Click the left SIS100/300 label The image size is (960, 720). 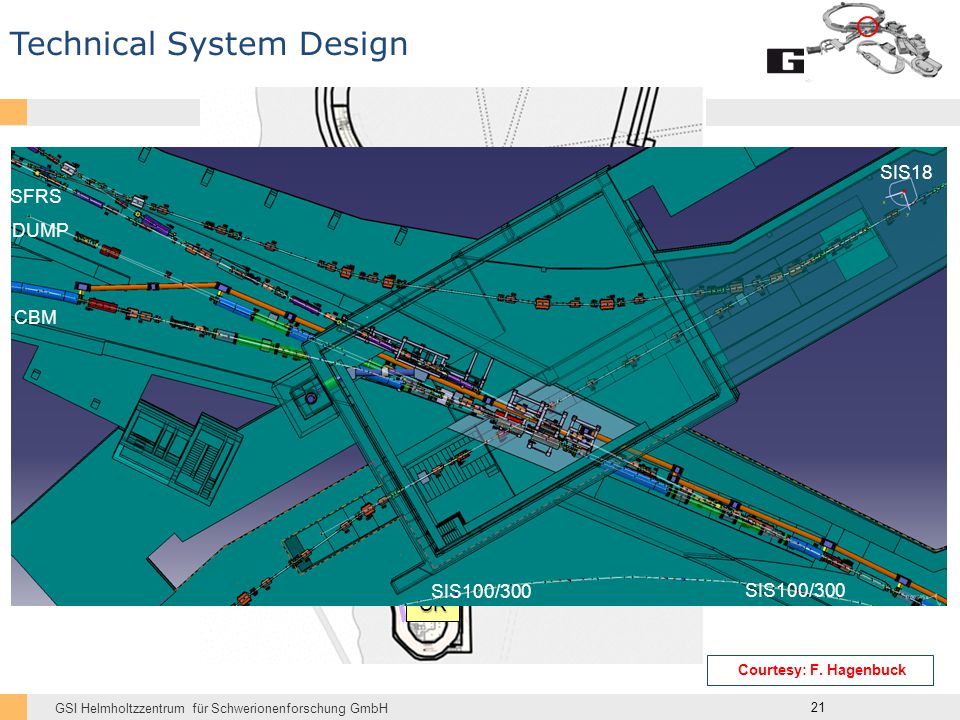(x=481, y=591)
